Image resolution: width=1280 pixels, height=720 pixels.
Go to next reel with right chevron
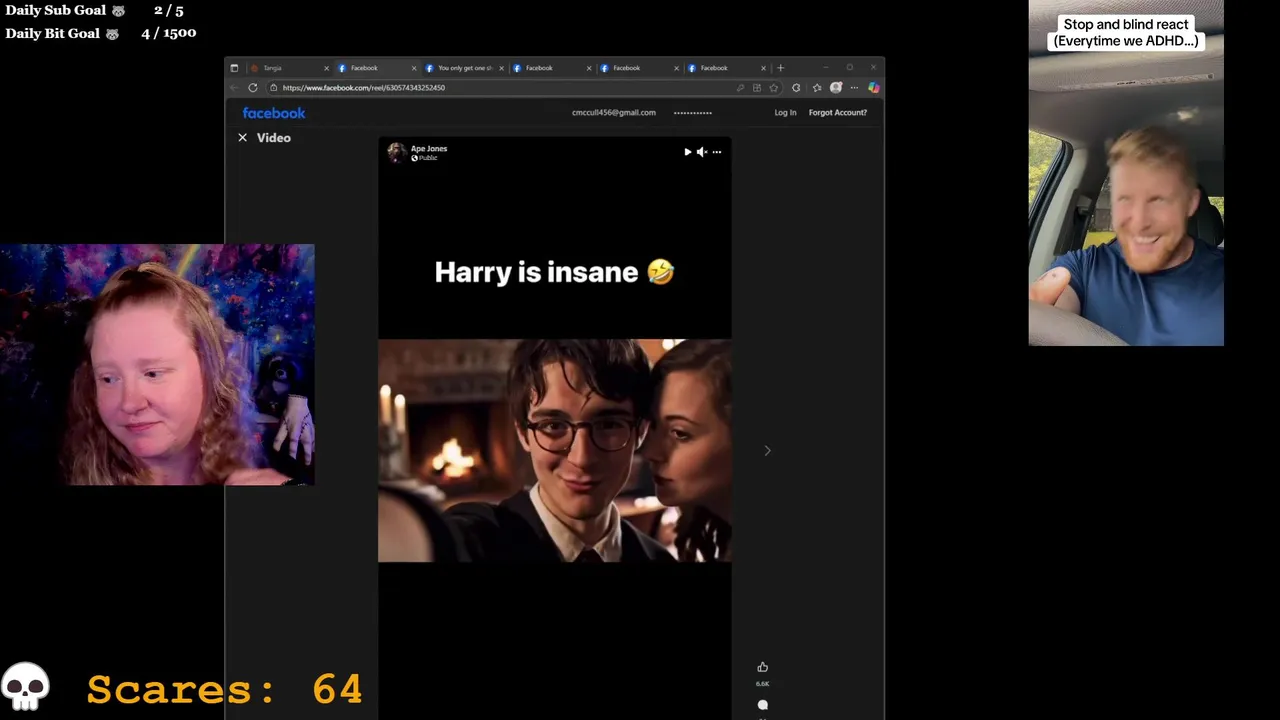click(767, 451)
